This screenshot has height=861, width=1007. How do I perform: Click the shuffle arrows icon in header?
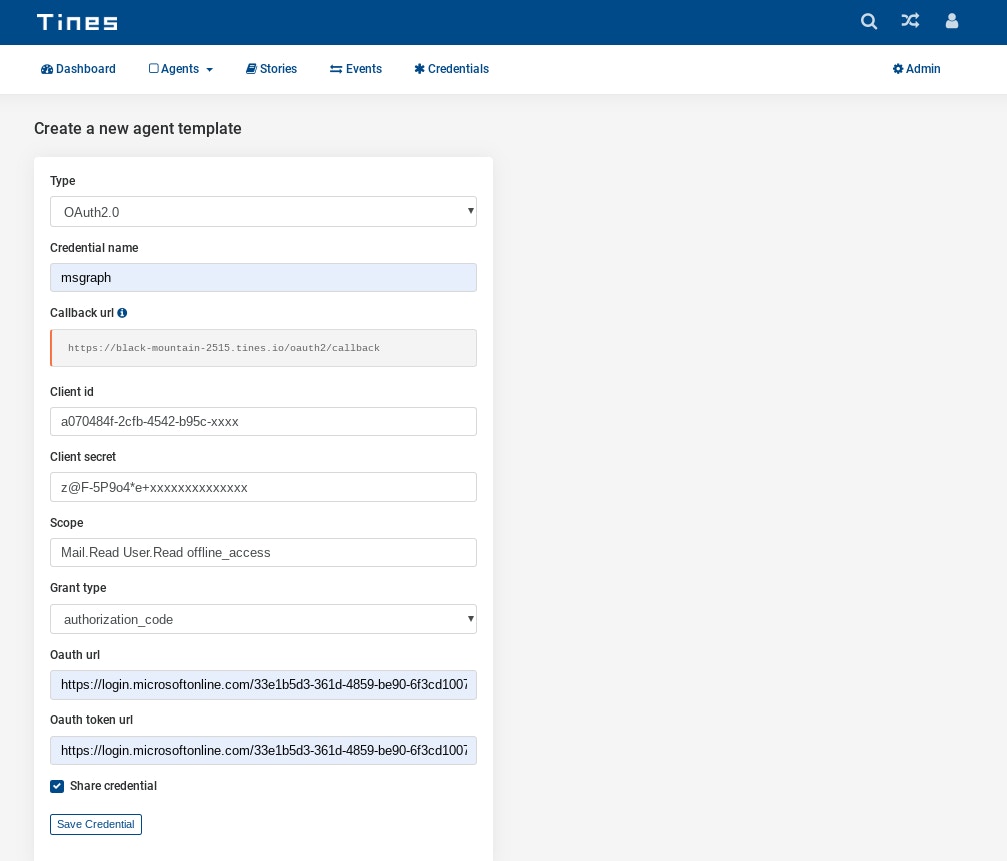click(x=910, y=21)
